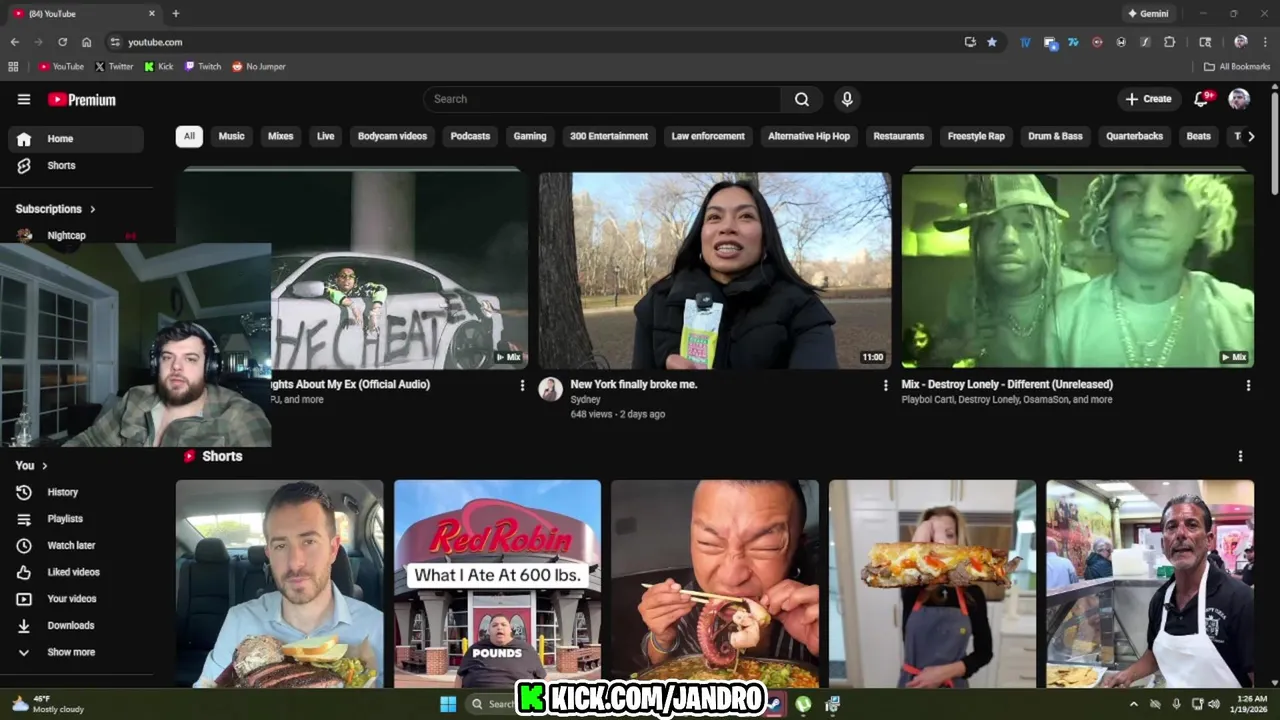Open the Red Robin 600 lbs short

497,584
